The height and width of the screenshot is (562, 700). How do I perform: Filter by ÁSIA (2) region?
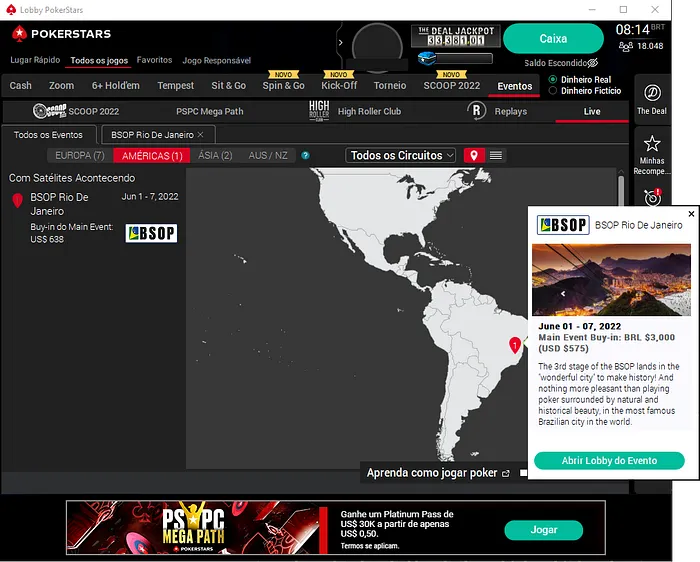215,155
